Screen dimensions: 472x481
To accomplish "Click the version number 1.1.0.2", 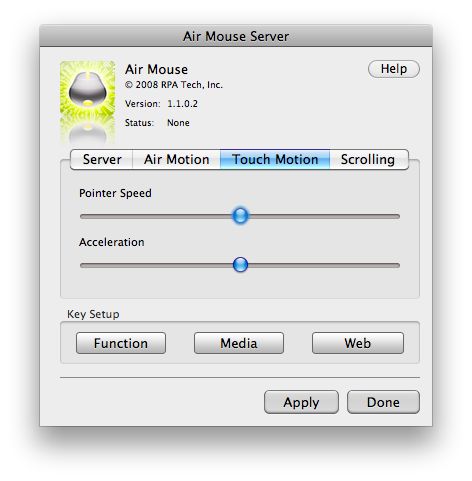I will click(182, 104).
